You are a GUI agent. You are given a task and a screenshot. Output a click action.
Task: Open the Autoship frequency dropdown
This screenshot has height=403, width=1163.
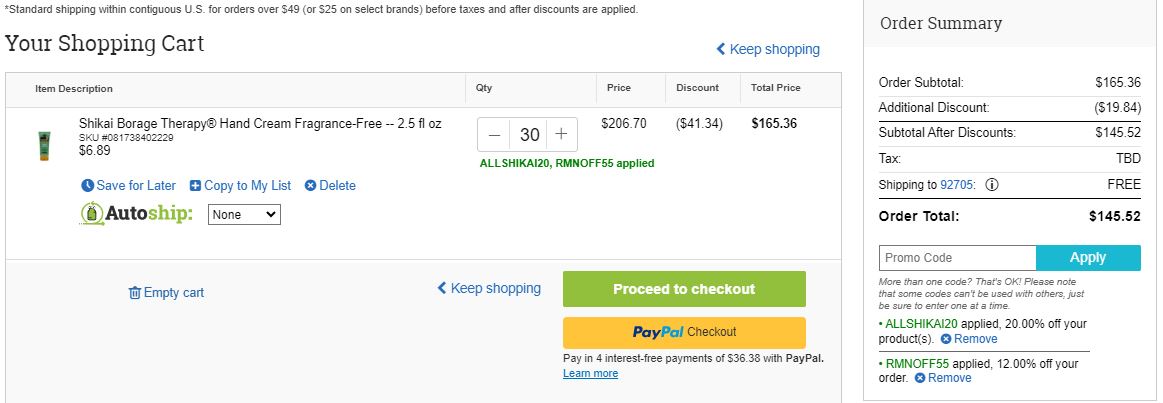[x=244, y=214]
